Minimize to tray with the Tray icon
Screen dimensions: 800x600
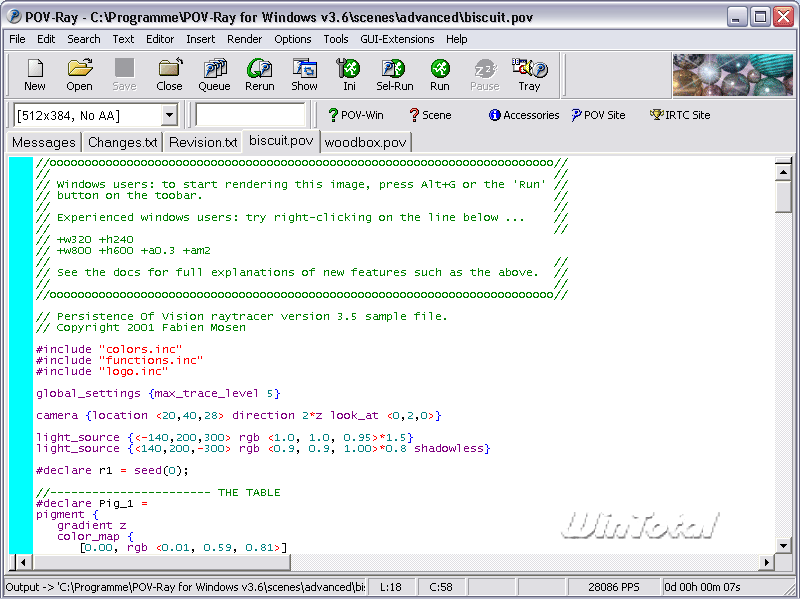pos(530,74)
